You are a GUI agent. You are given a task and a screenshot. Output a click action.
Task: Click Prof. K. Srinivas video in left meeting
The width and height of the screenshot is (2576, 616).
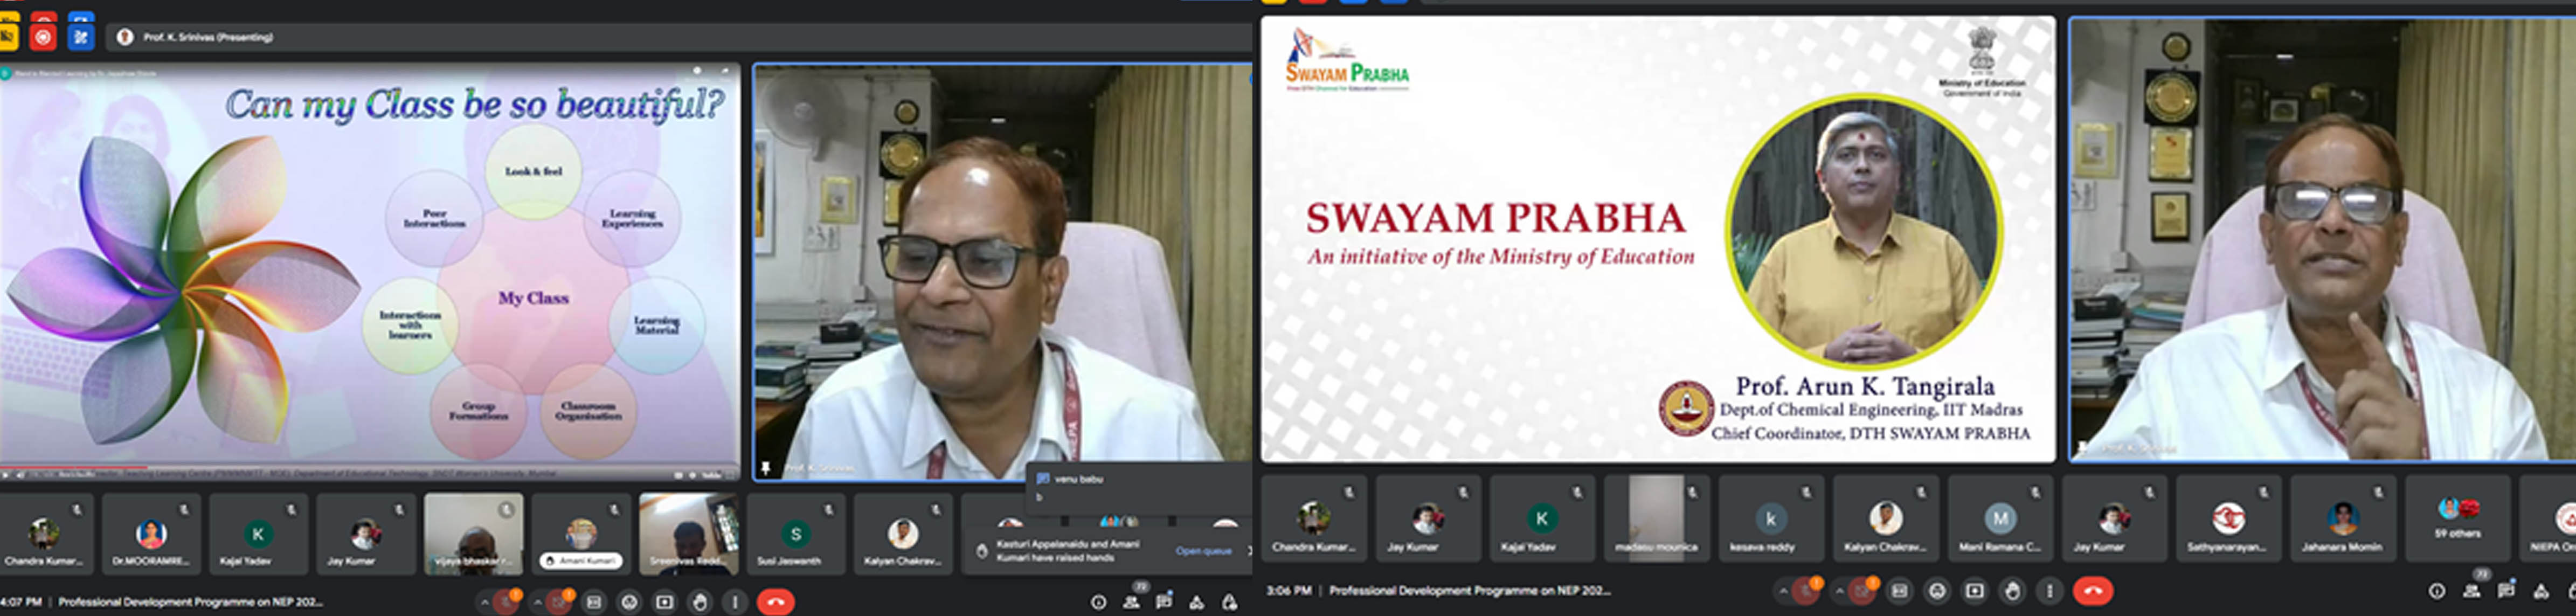pos(1002,272)
